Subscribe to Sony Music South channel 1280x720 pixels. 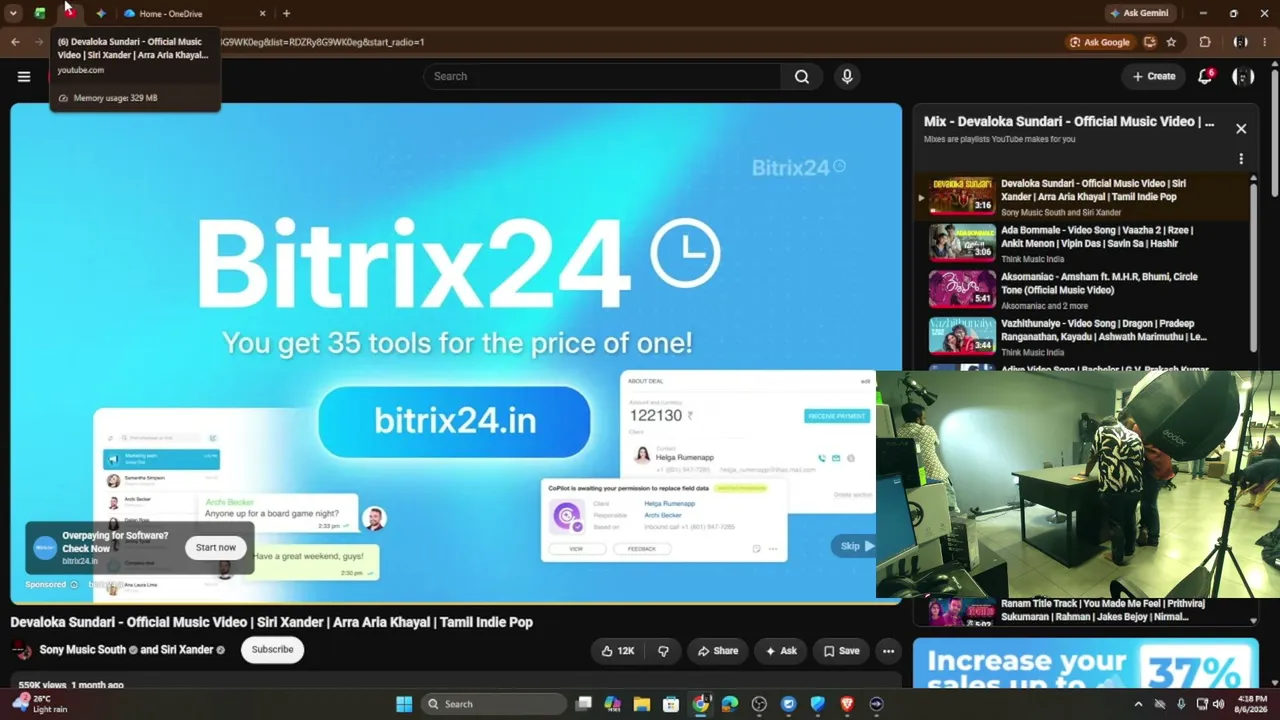click(272, 650)
